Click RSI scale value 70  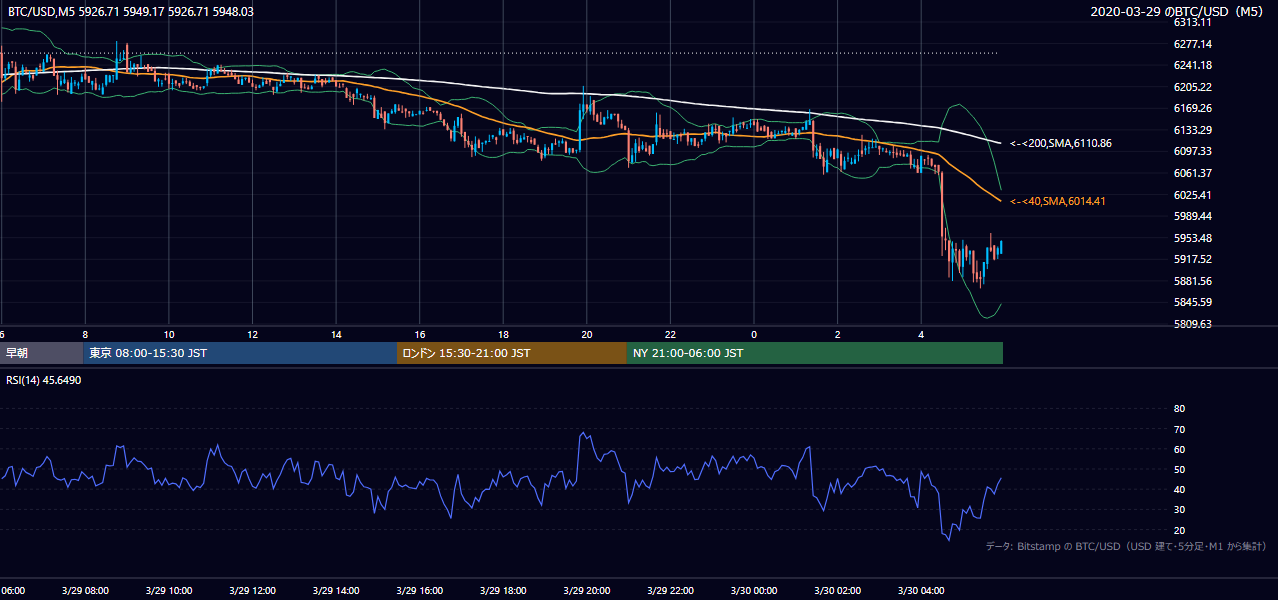1179,429
